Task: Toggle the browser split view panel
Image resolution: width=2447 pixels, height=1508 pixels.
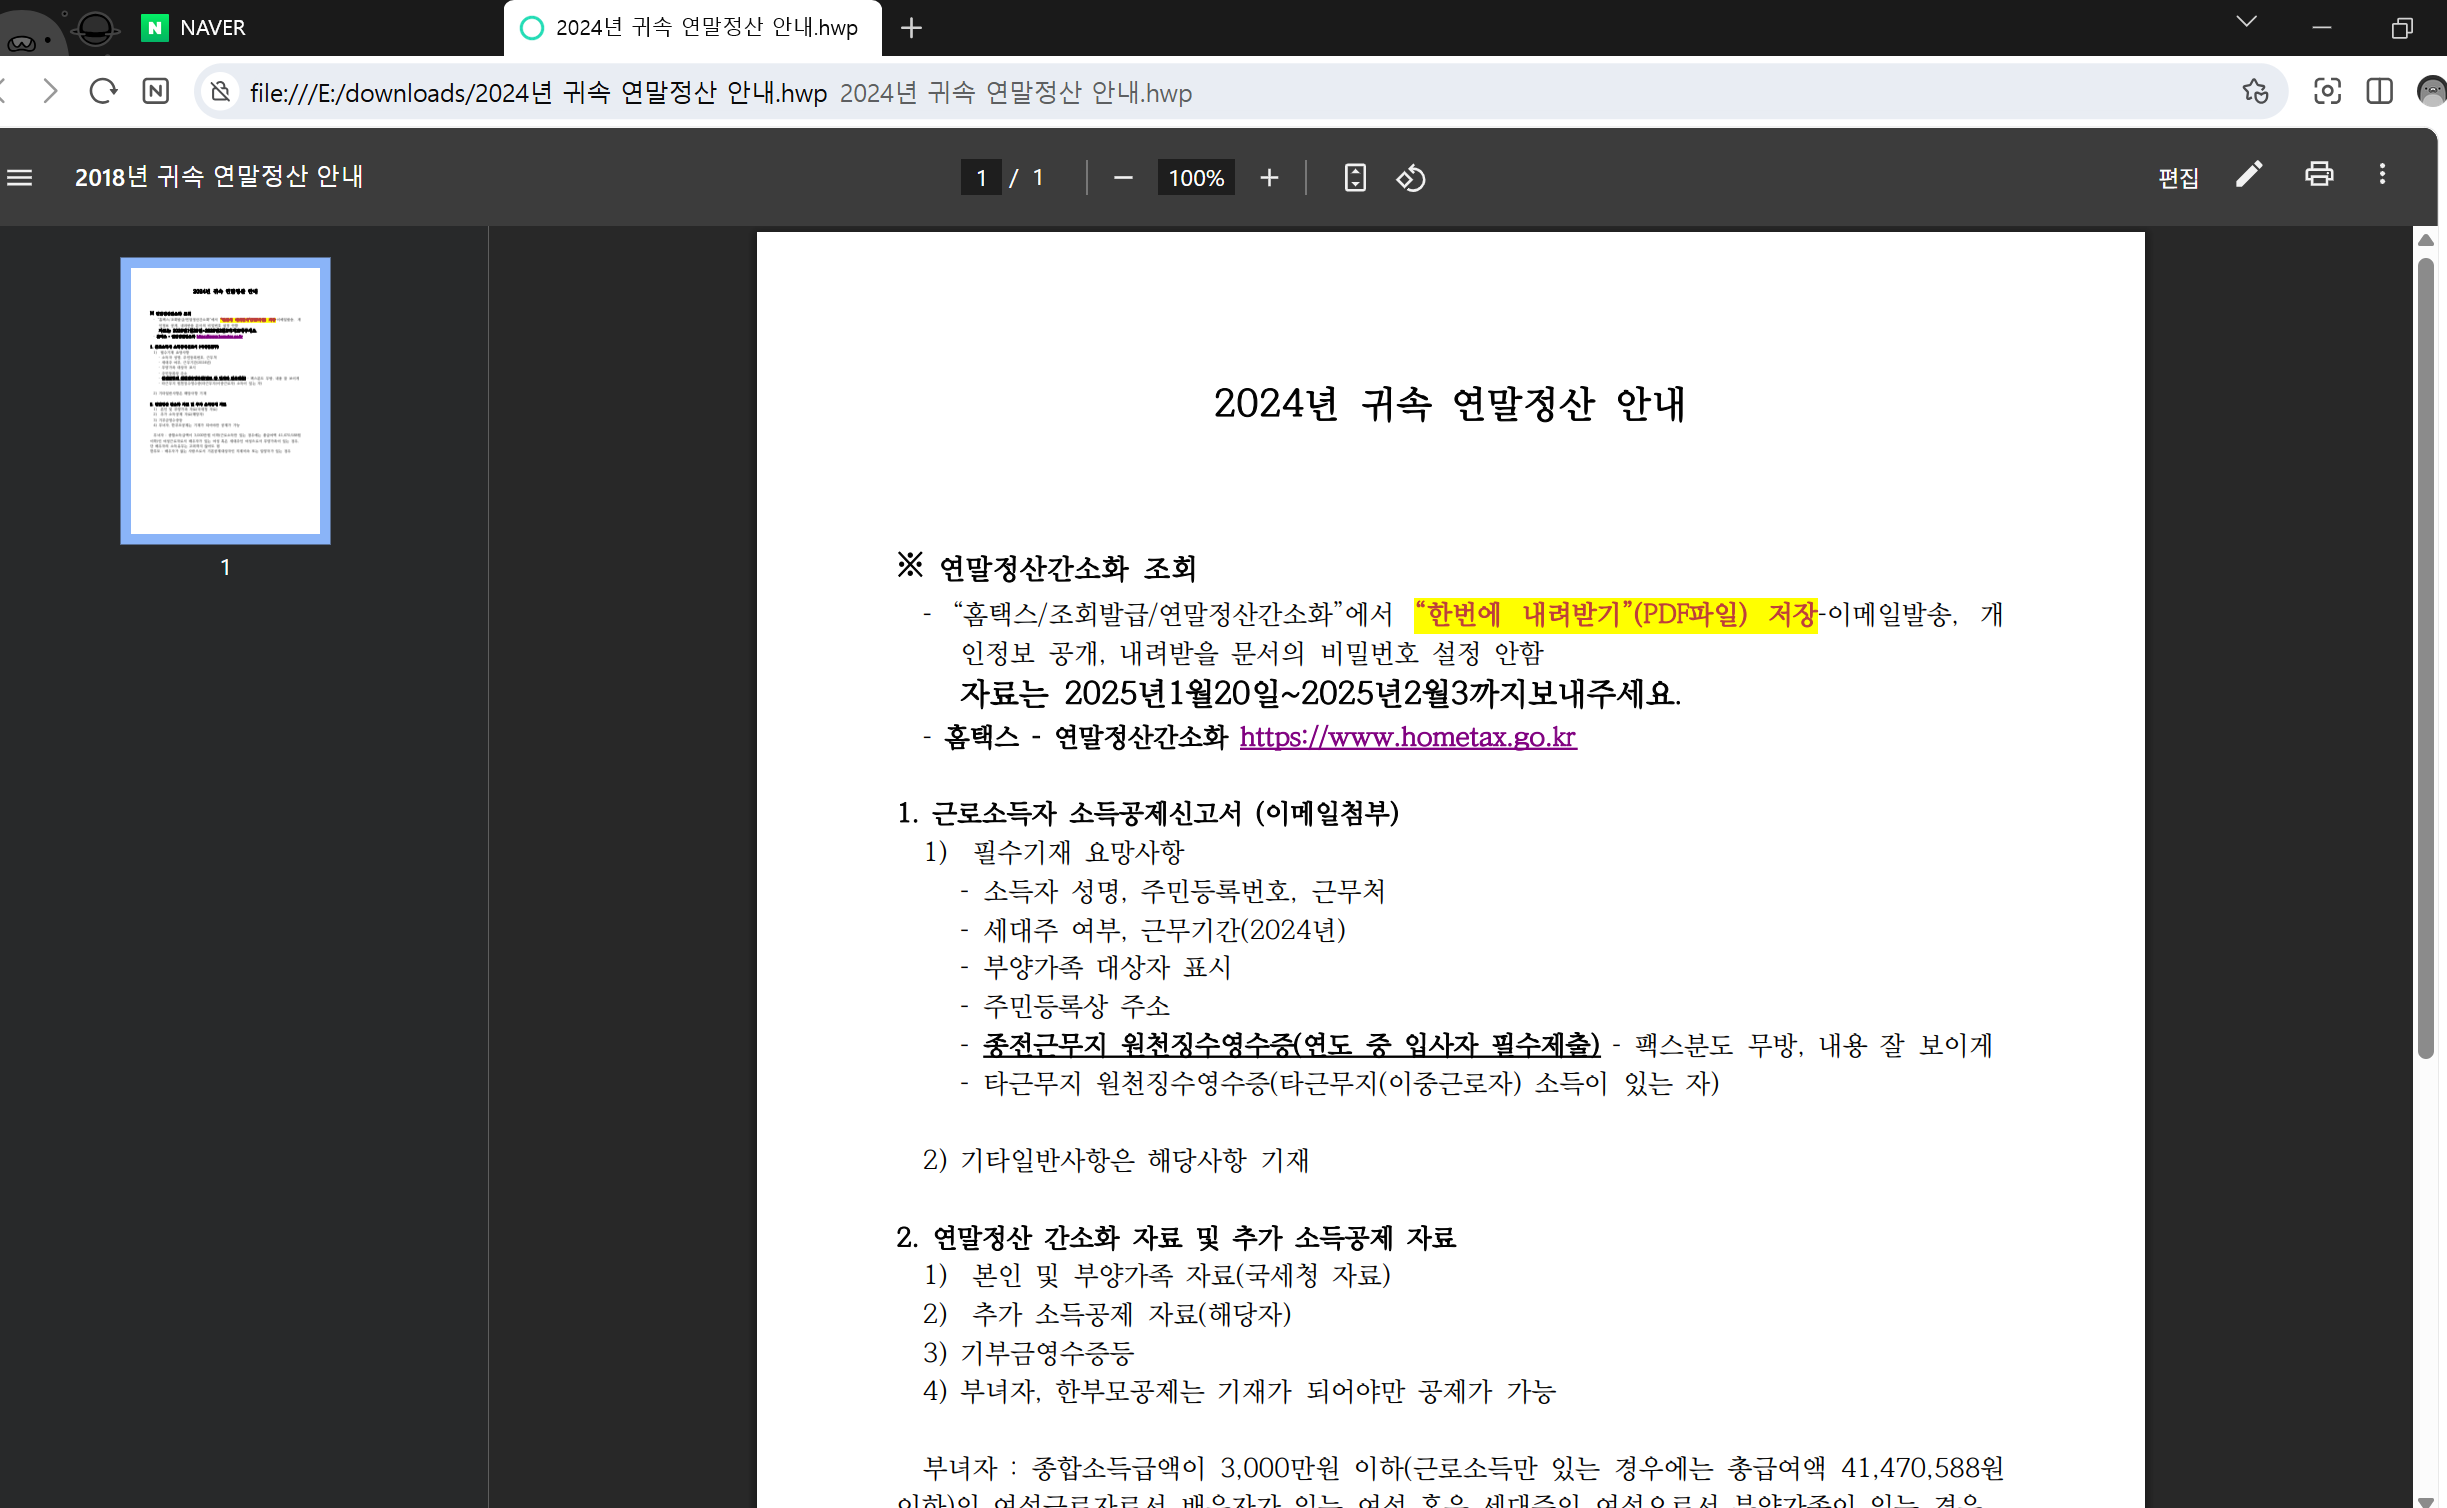Action: [2379, 92]
